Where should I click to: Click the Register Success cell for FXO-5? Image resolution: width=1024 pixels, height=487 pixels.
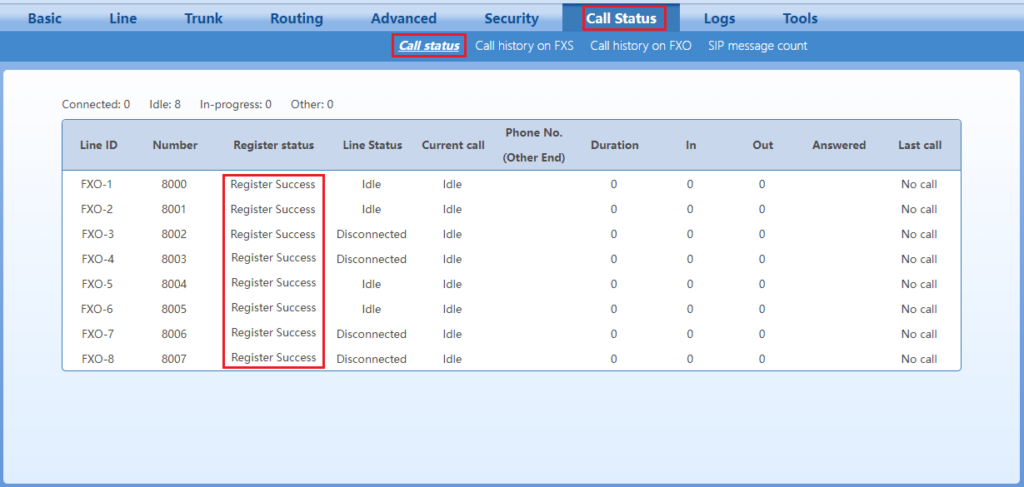click(x=273, y=283)
